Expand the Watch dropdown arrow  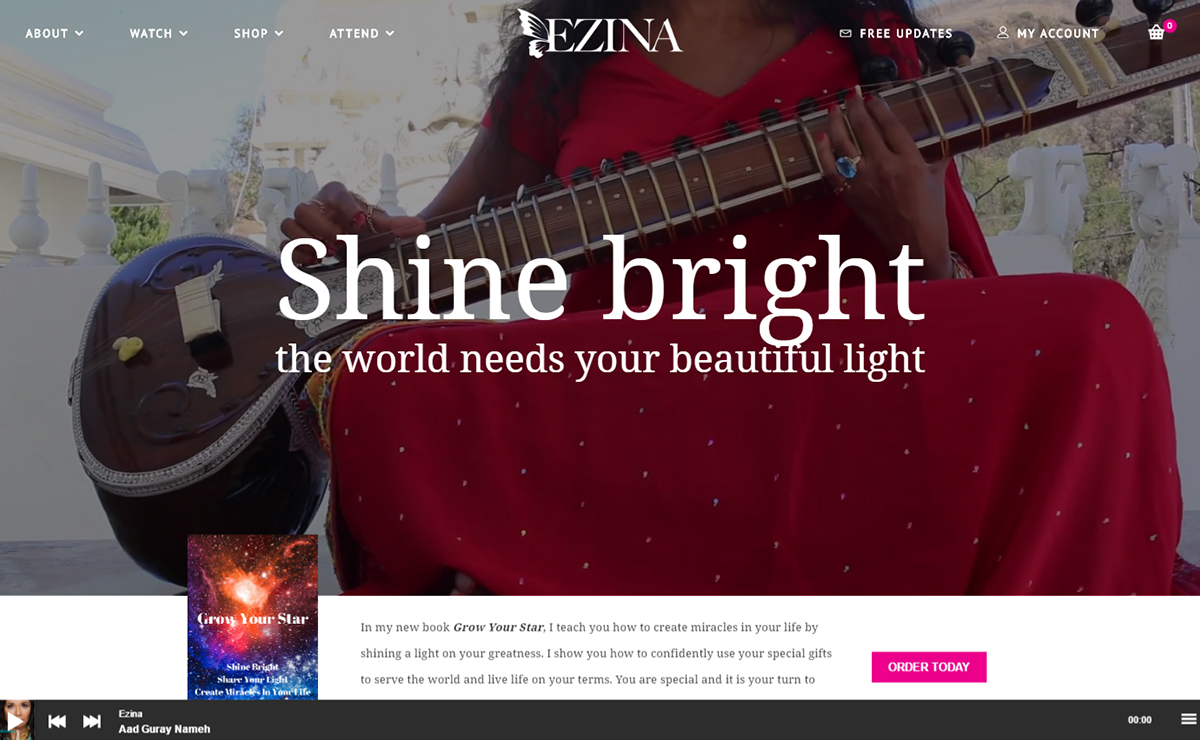click(183, 33)
